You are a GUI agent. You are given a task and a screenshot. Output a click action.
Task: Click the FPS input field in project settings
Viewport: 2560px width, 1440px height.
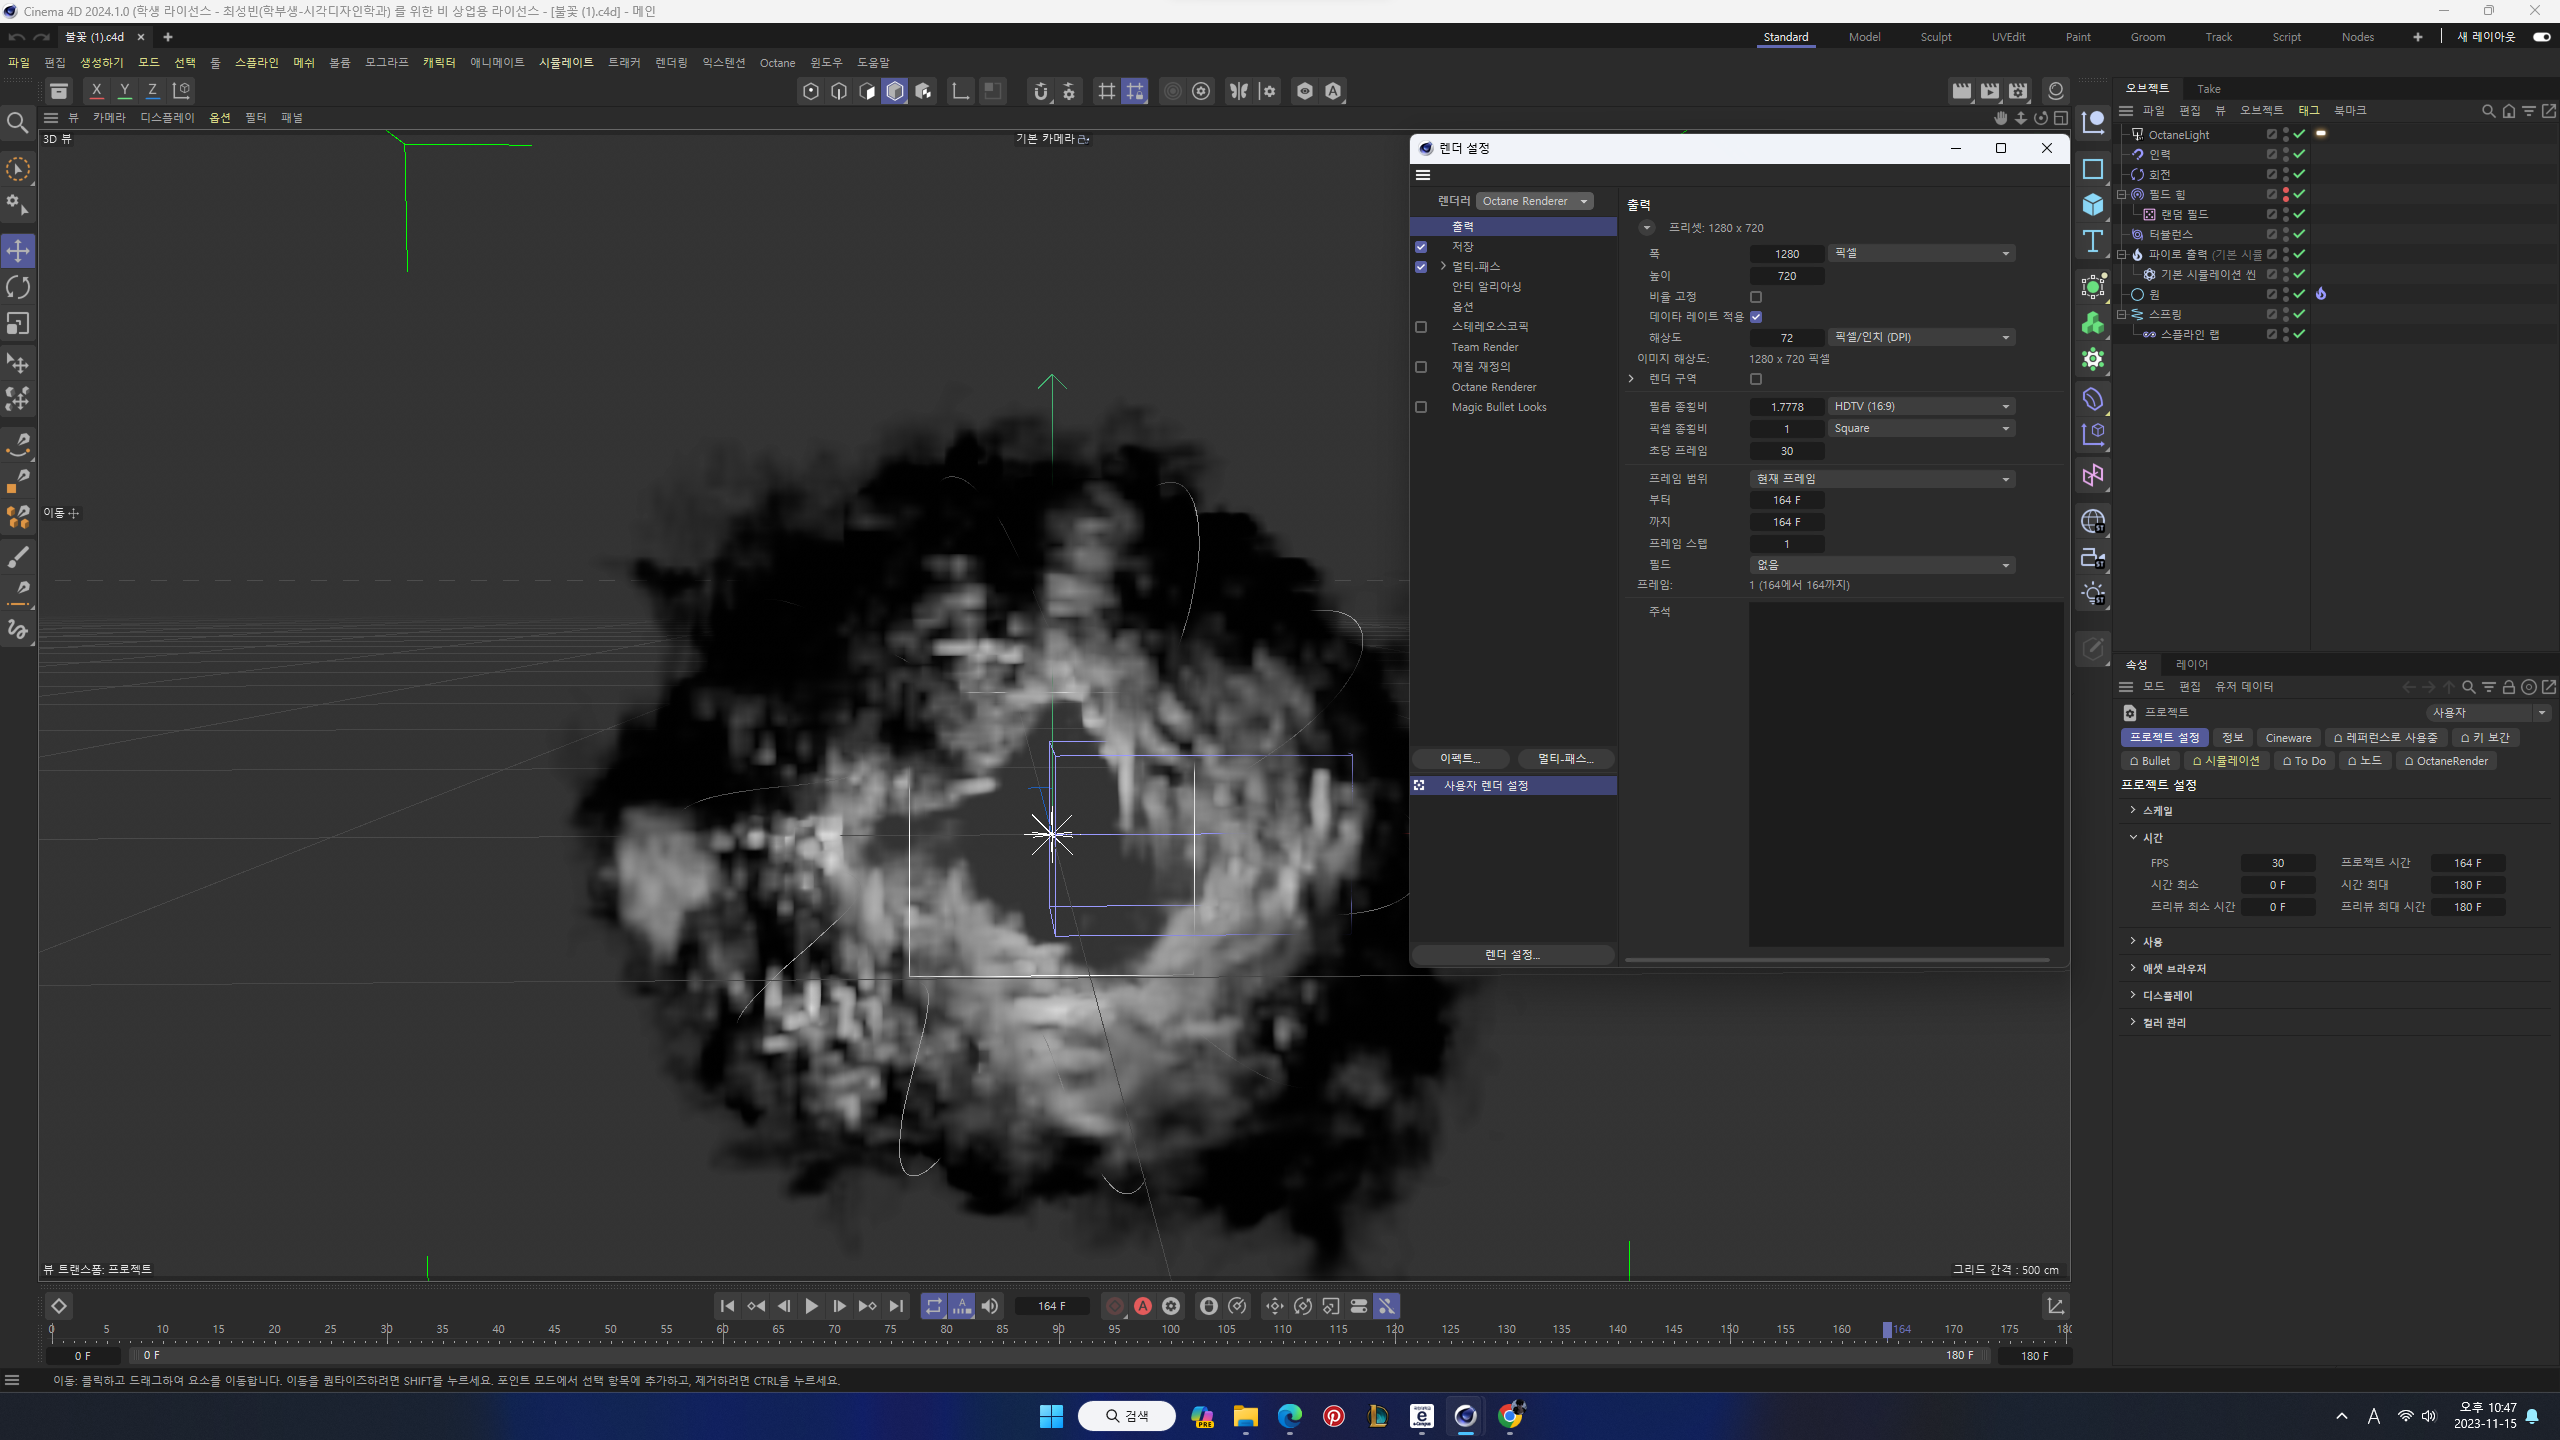(2277, 863)
